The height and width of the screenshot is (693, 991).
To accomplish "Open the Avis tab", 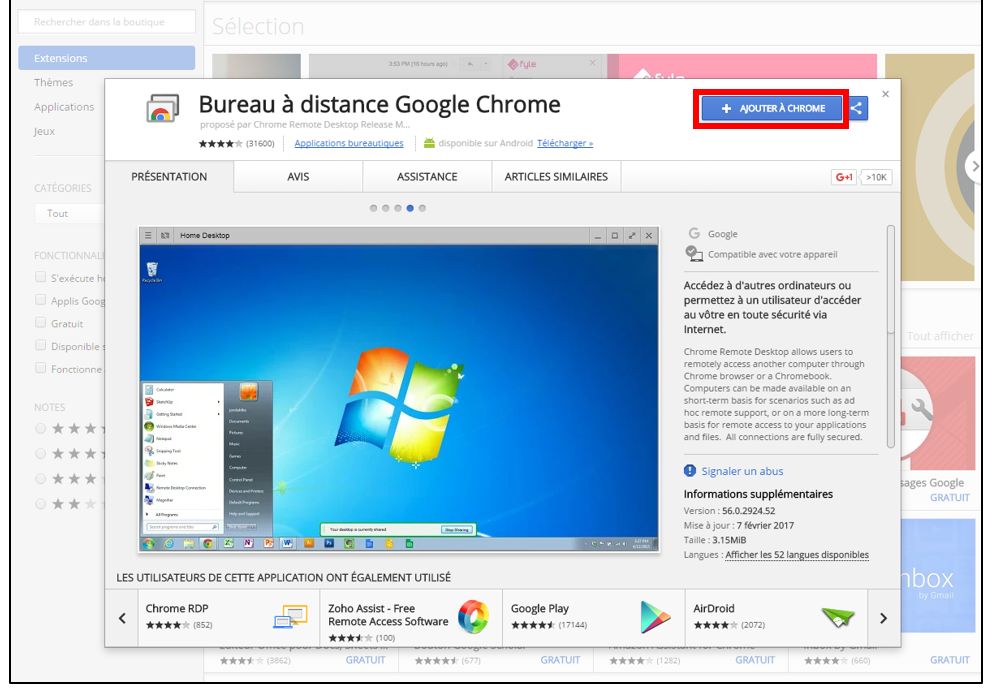I will click(x=298, y=176).
